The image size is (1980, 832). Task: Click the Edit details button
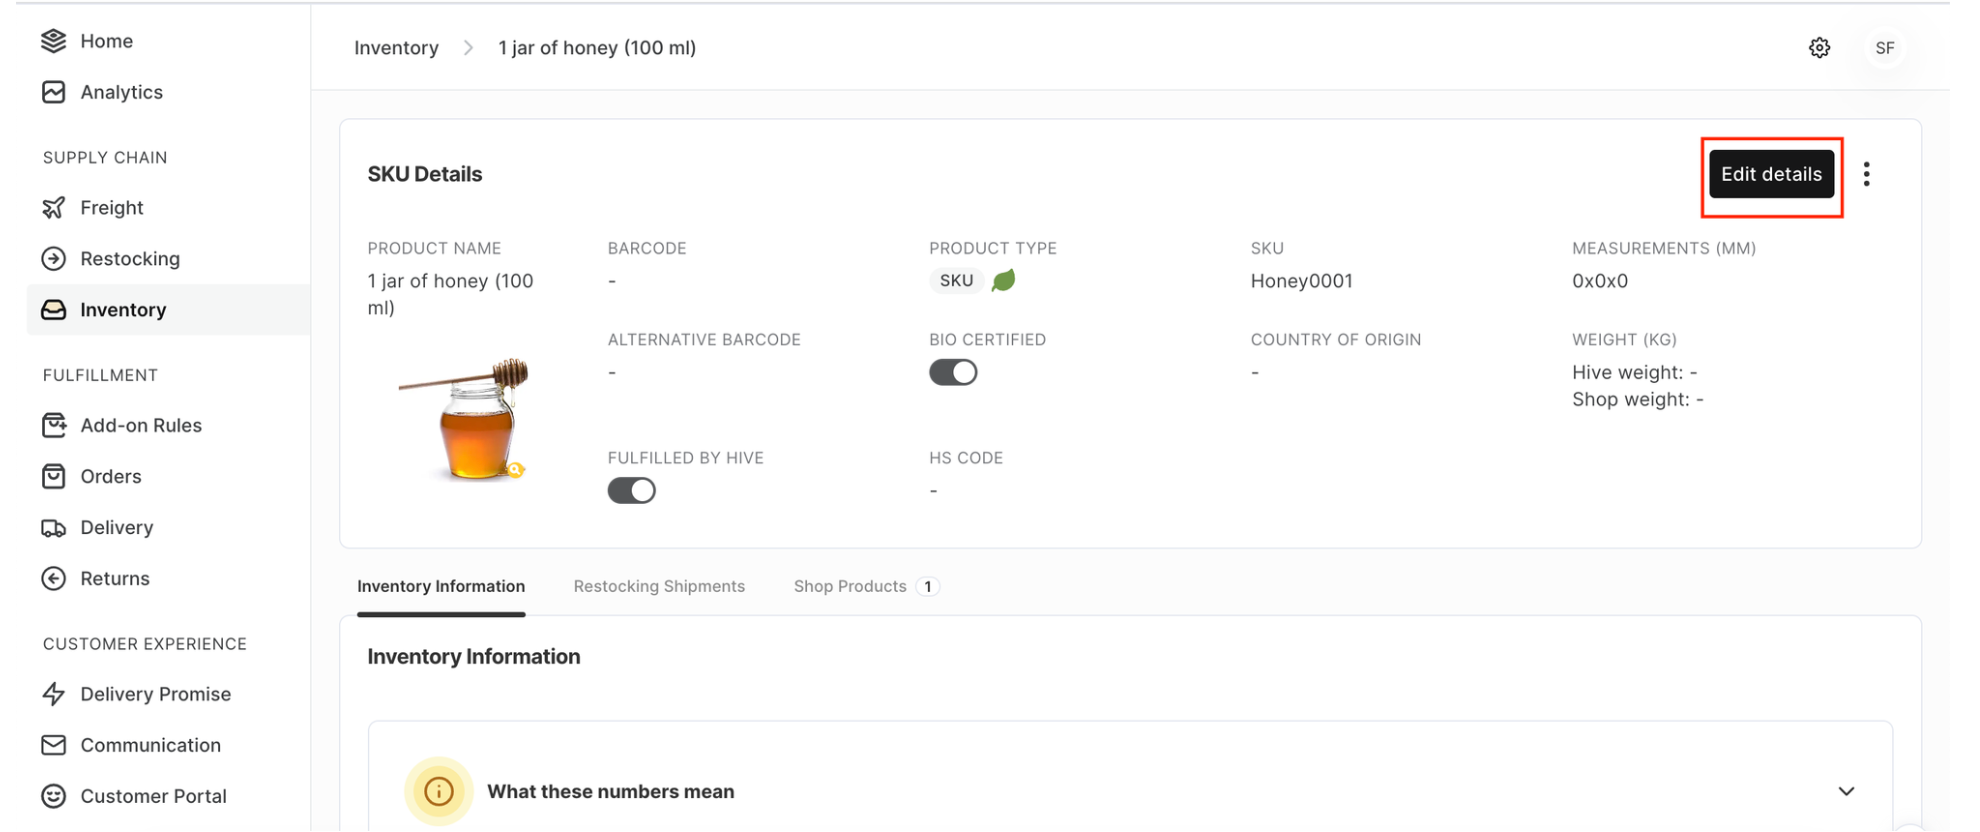(x=1771, y=173)
